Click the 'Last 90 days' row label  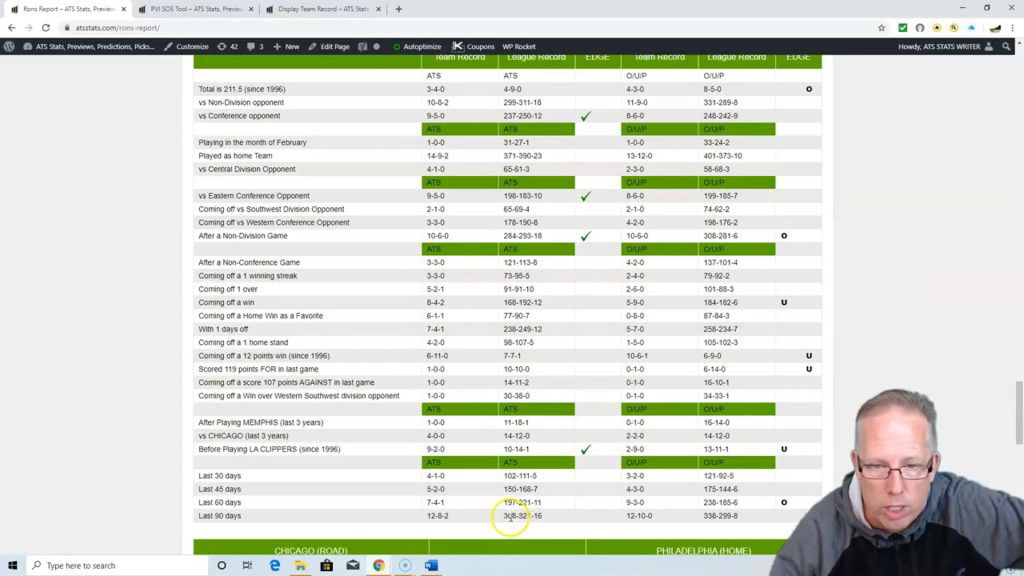219,516
